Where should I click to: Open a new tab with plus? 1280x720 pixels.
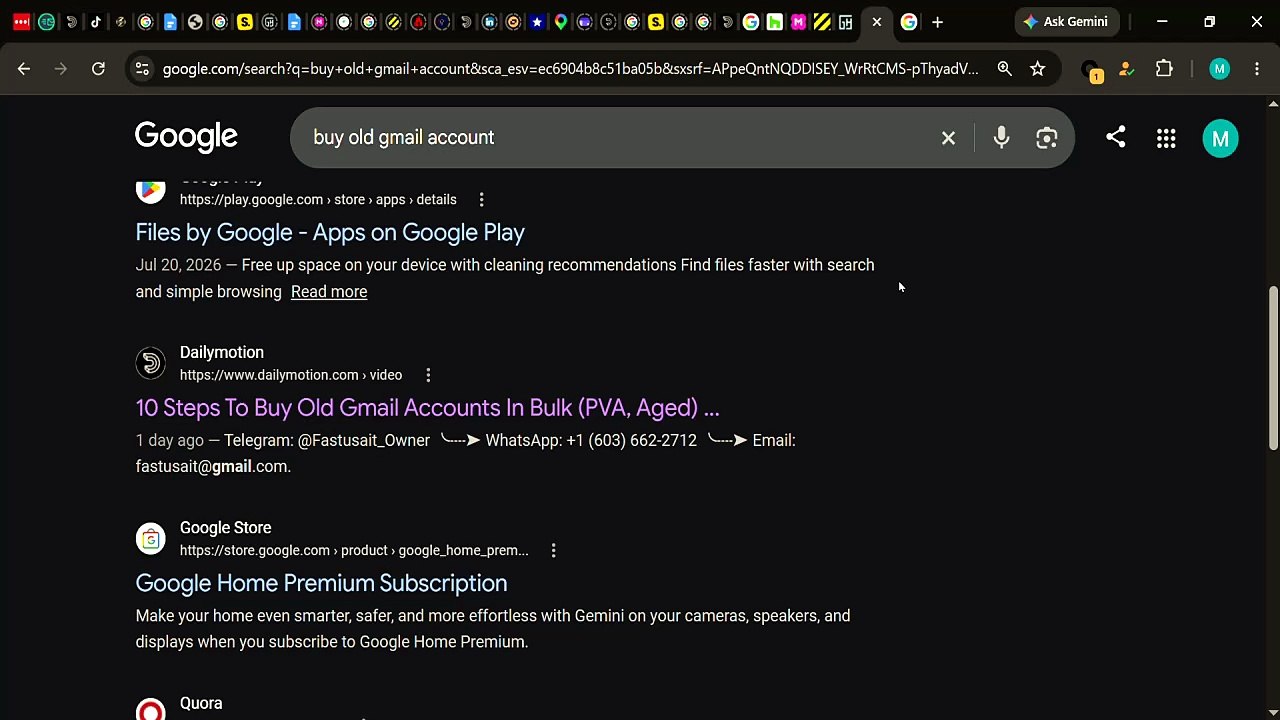pos(937,22)
